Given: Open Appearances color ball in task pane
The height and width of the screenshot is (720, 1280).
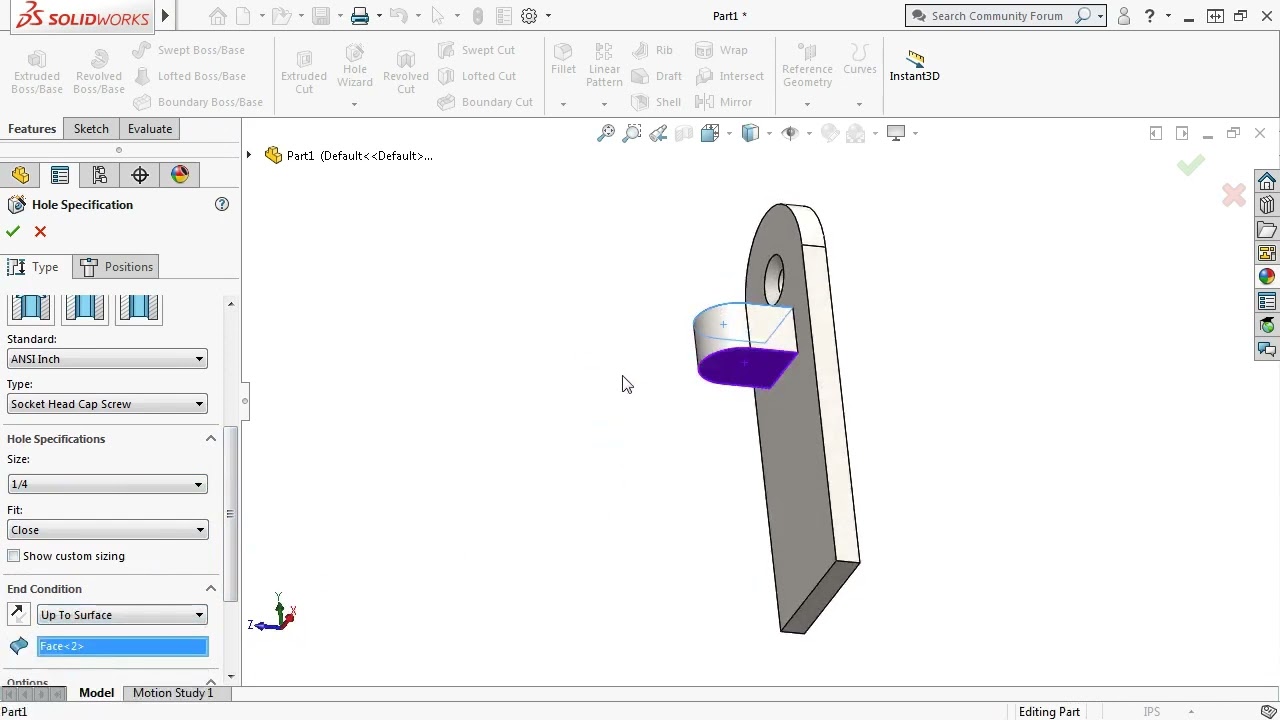Looking at the screenshot, I should pyautogui.click(x=1267, y=277).
